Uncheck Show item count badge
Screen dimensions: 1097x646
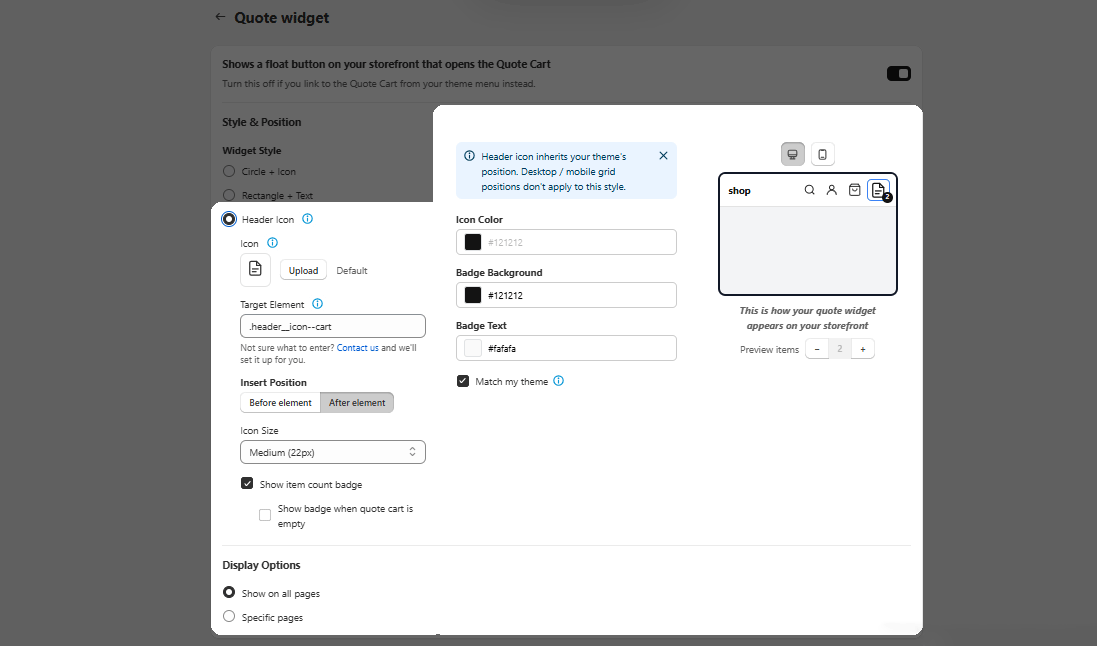[247, 484]
